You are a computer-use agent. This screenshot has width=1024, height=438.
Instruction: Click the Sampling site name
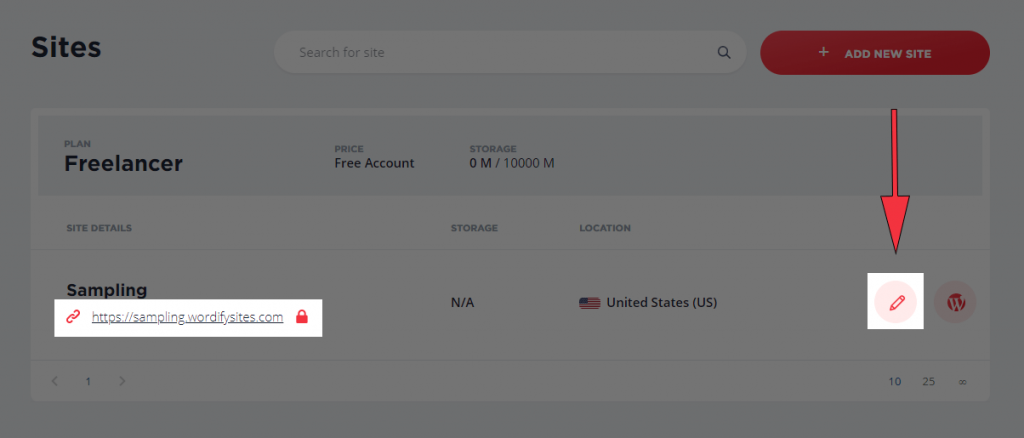(107, 290)
